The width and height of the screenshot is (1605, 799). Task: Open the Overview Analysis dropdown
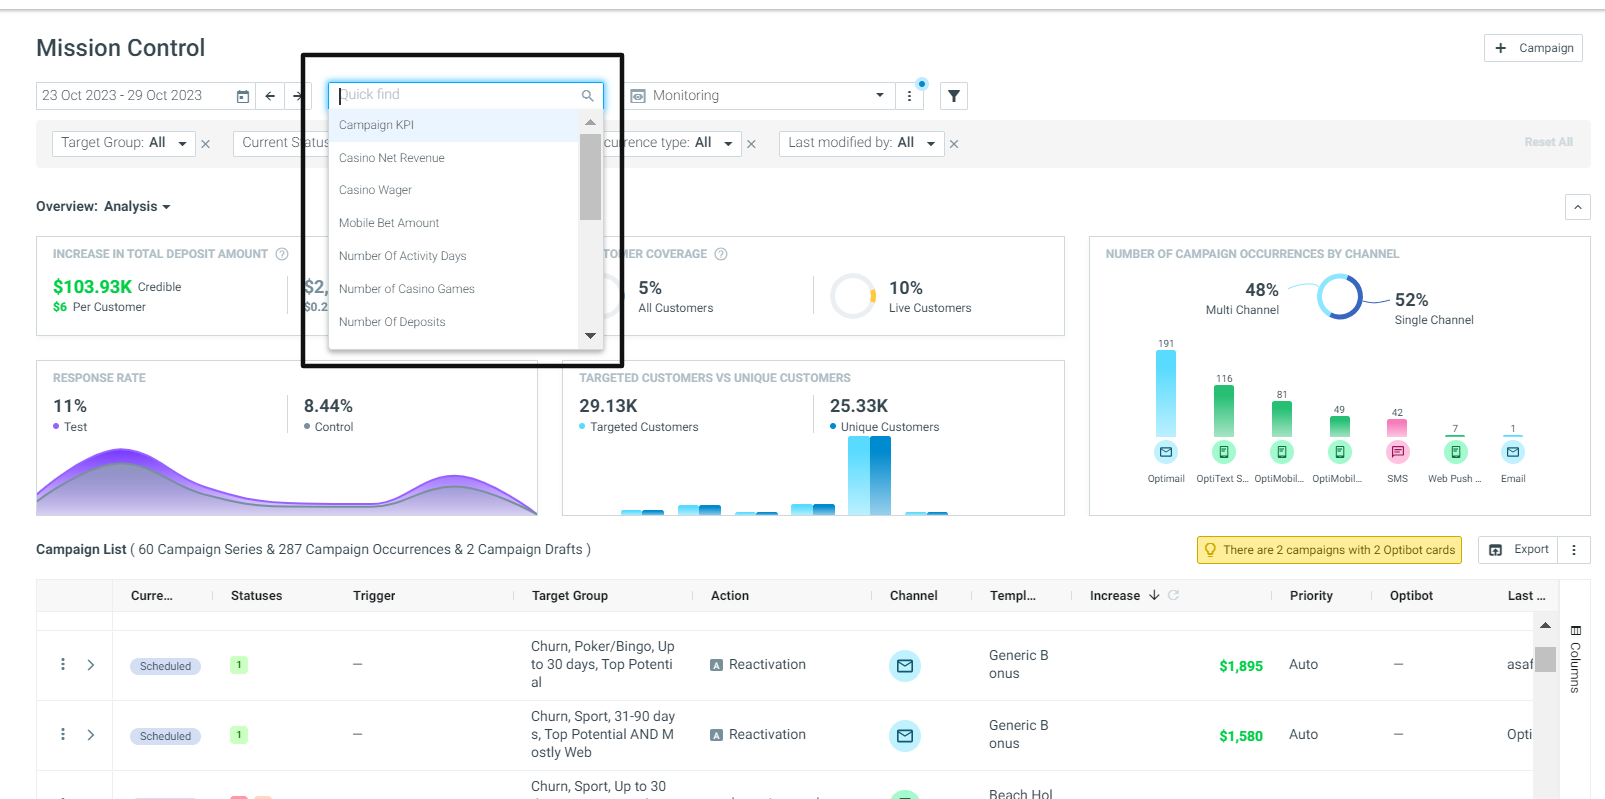103,207
